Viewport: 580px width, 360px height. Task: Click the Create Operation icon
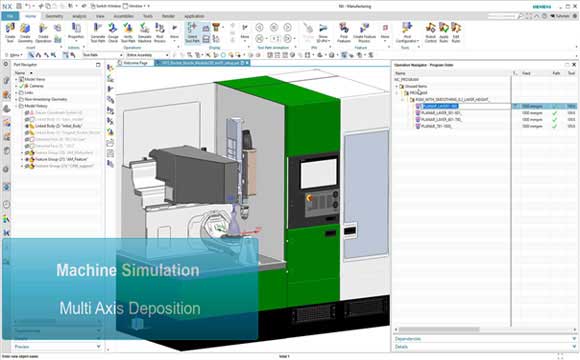pos(43,32)
